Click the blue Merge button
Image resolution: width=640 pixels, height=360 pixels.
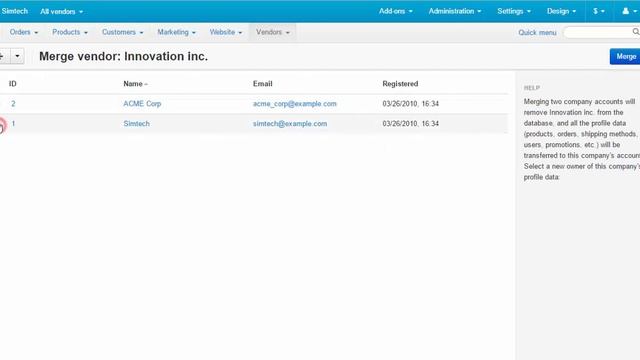pos(625,56)
